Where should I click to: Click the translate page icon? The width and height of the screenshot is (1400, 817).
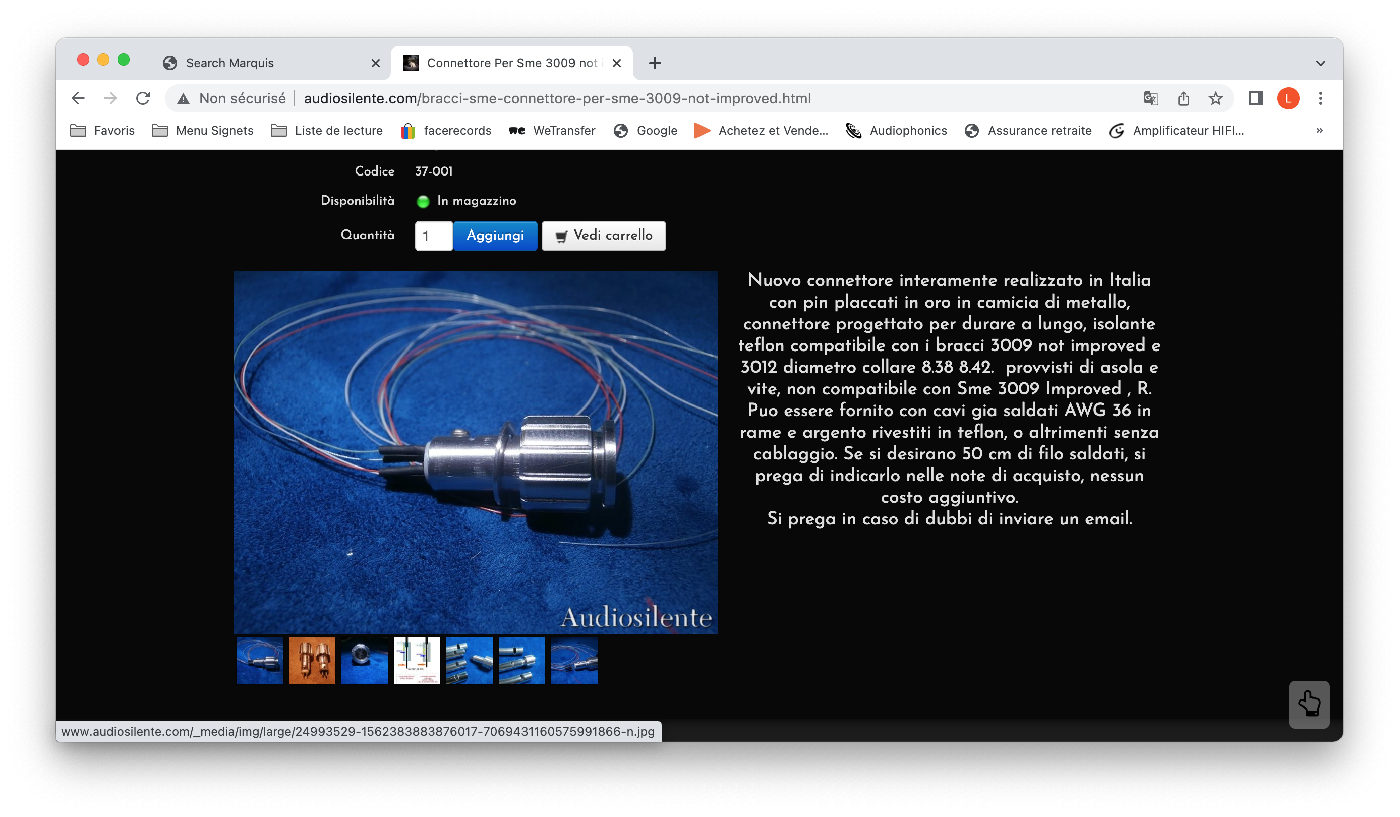pyautogui.click(x=1151, y=98)
